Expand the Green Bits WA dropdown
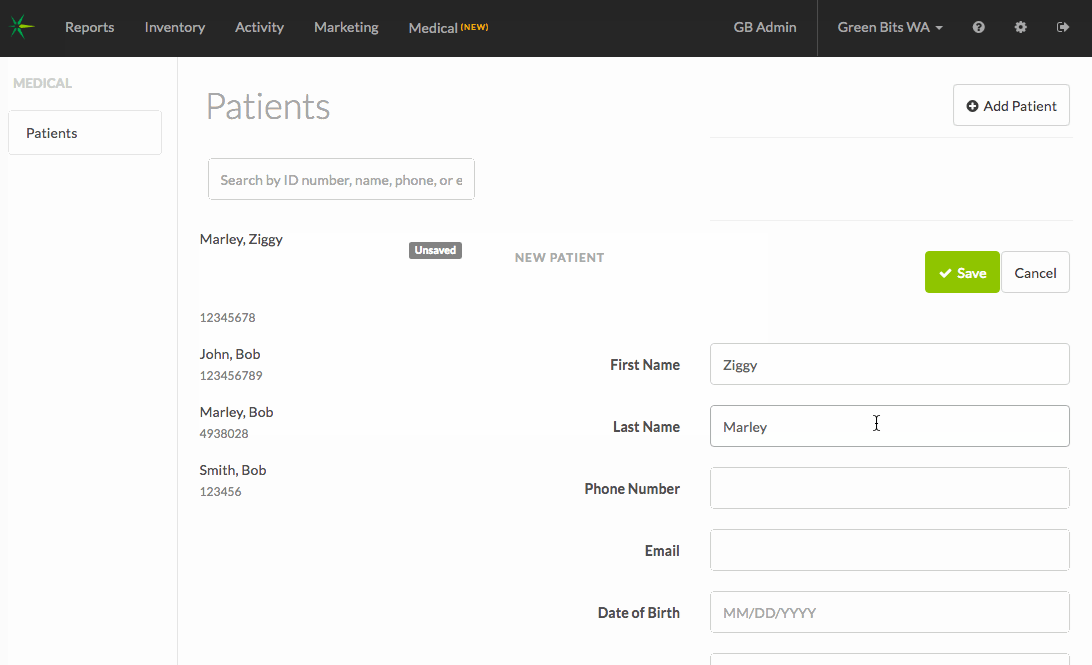The height and width of the screenshot is (665, 1092). (889, 28)
